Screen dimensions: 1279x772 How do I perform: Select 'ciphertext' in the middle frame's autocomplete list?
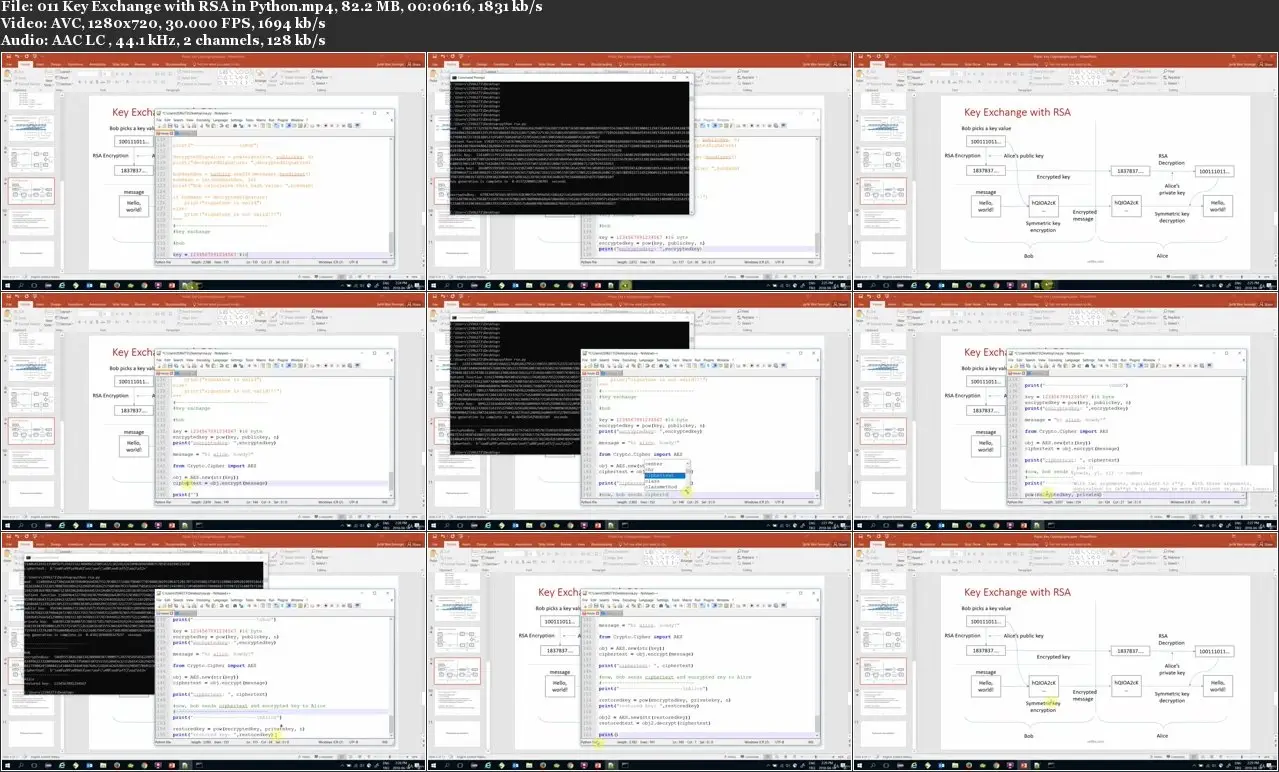[664, 475]
